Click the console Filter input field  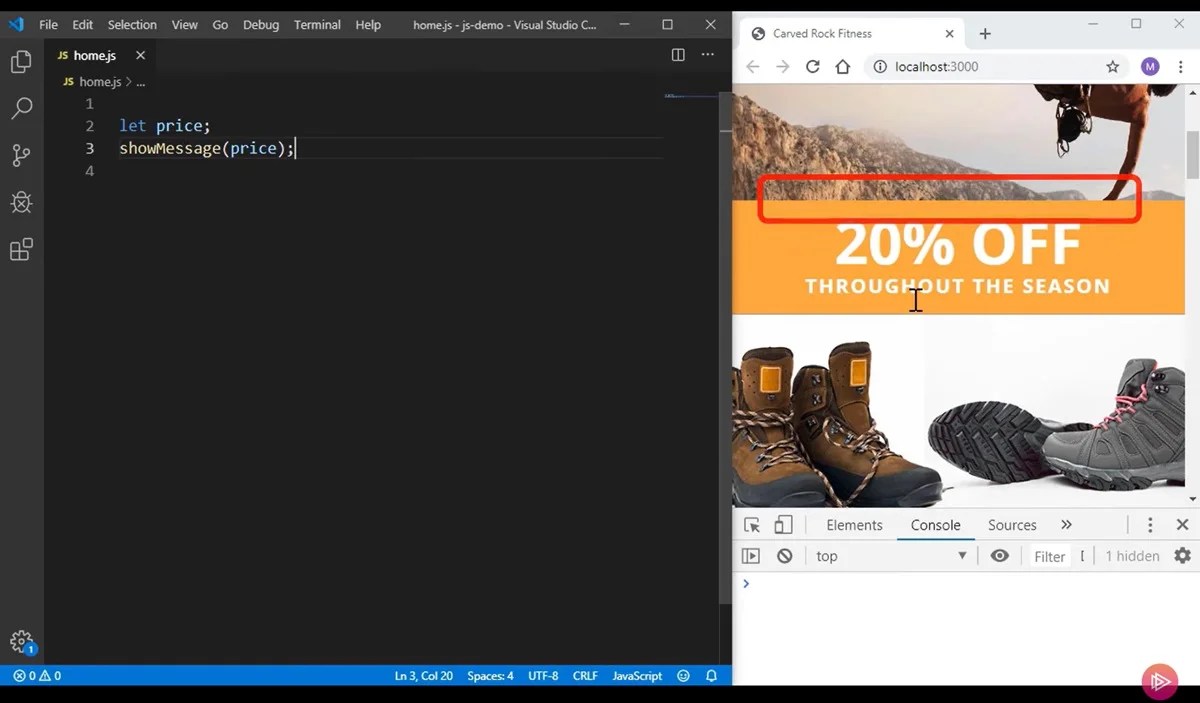coord(1049,556)
